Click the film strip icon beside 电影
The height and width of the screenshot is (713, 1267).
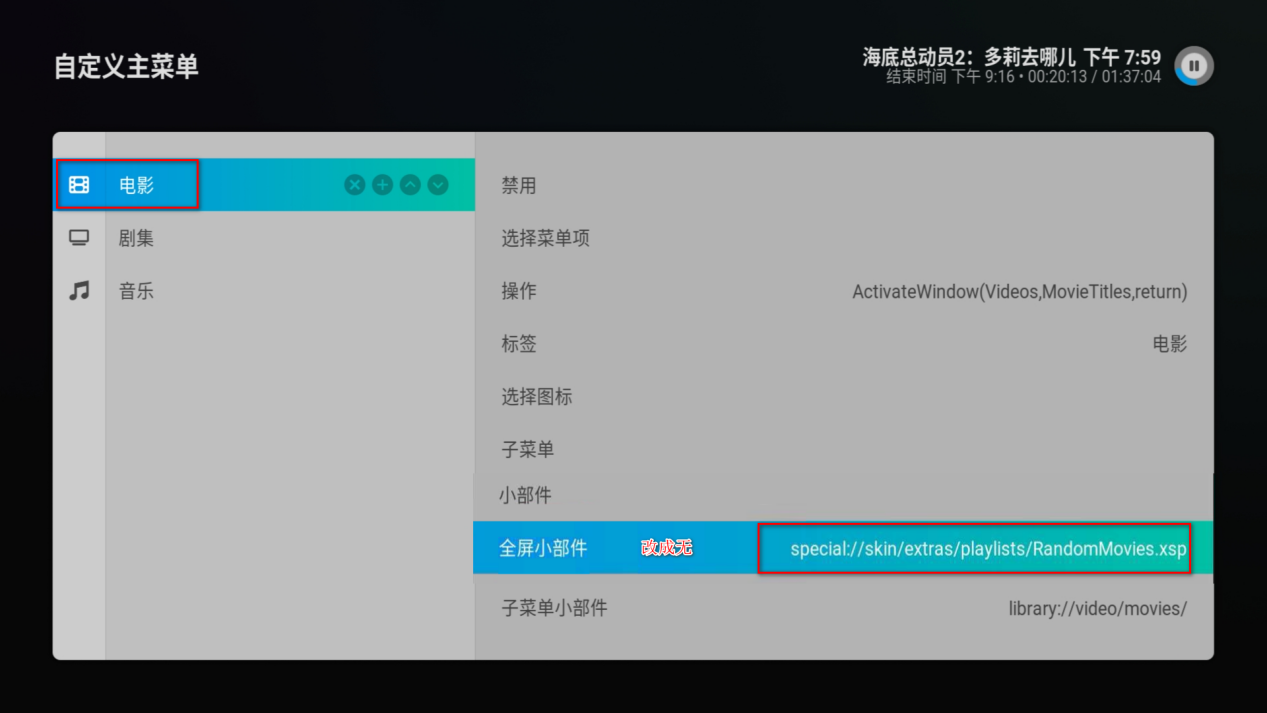[79, 185]
